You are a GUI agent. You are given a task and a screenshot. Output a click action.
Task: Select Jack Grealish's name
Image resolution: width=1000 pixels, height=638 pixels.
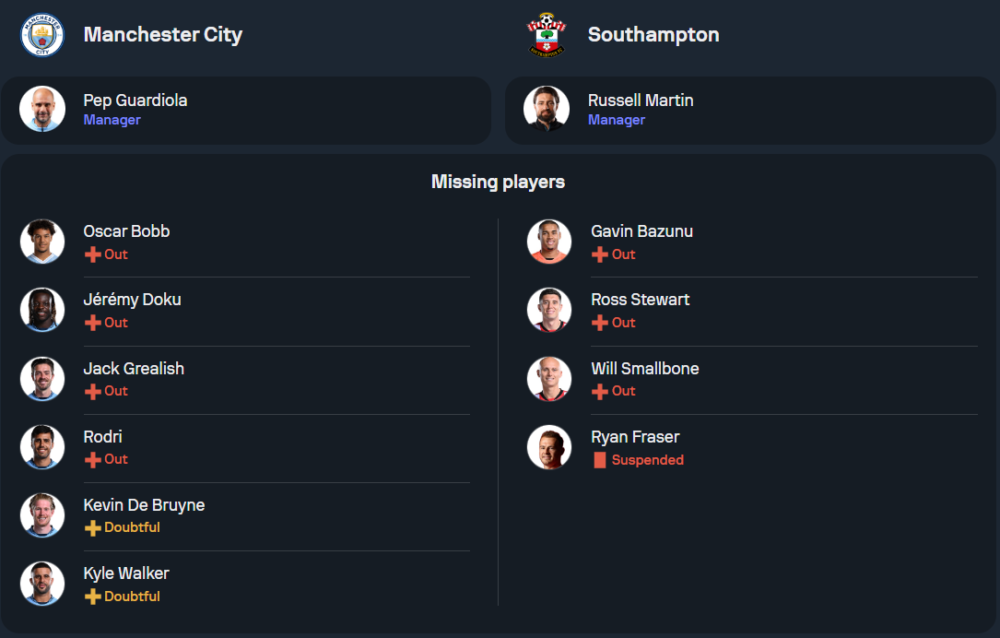coord(133,368)
